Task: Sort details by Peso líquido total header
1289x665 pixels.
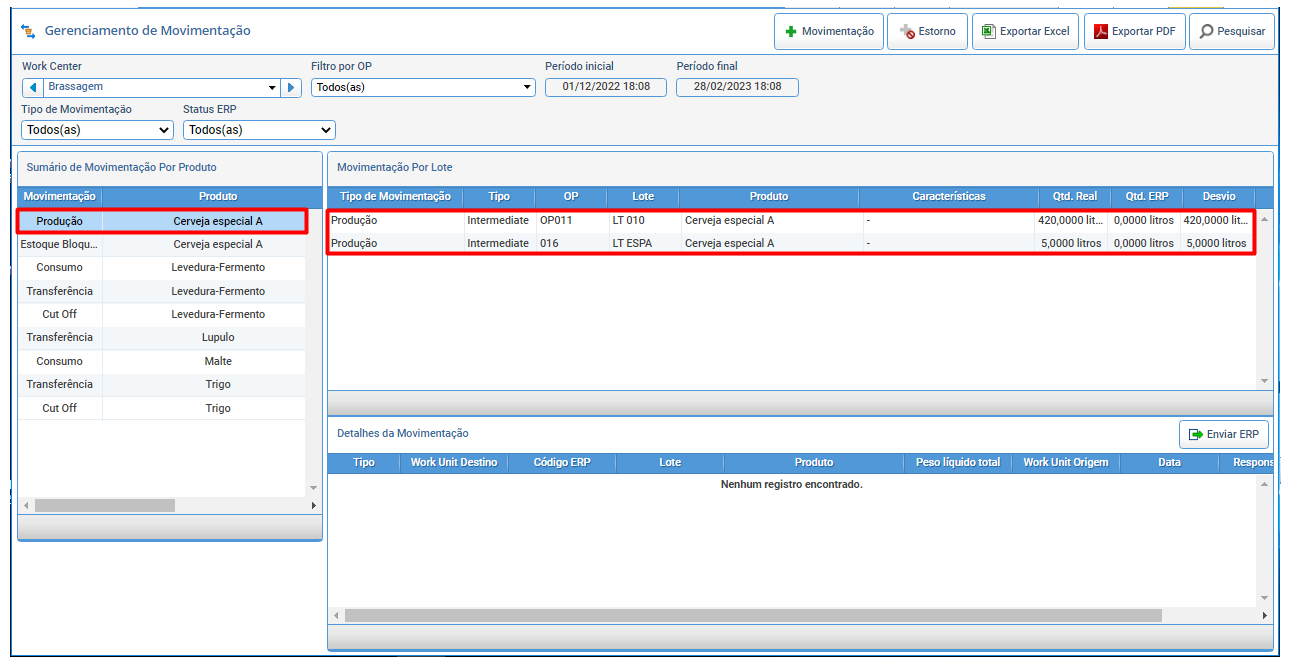Action: (x=958, y=462)
